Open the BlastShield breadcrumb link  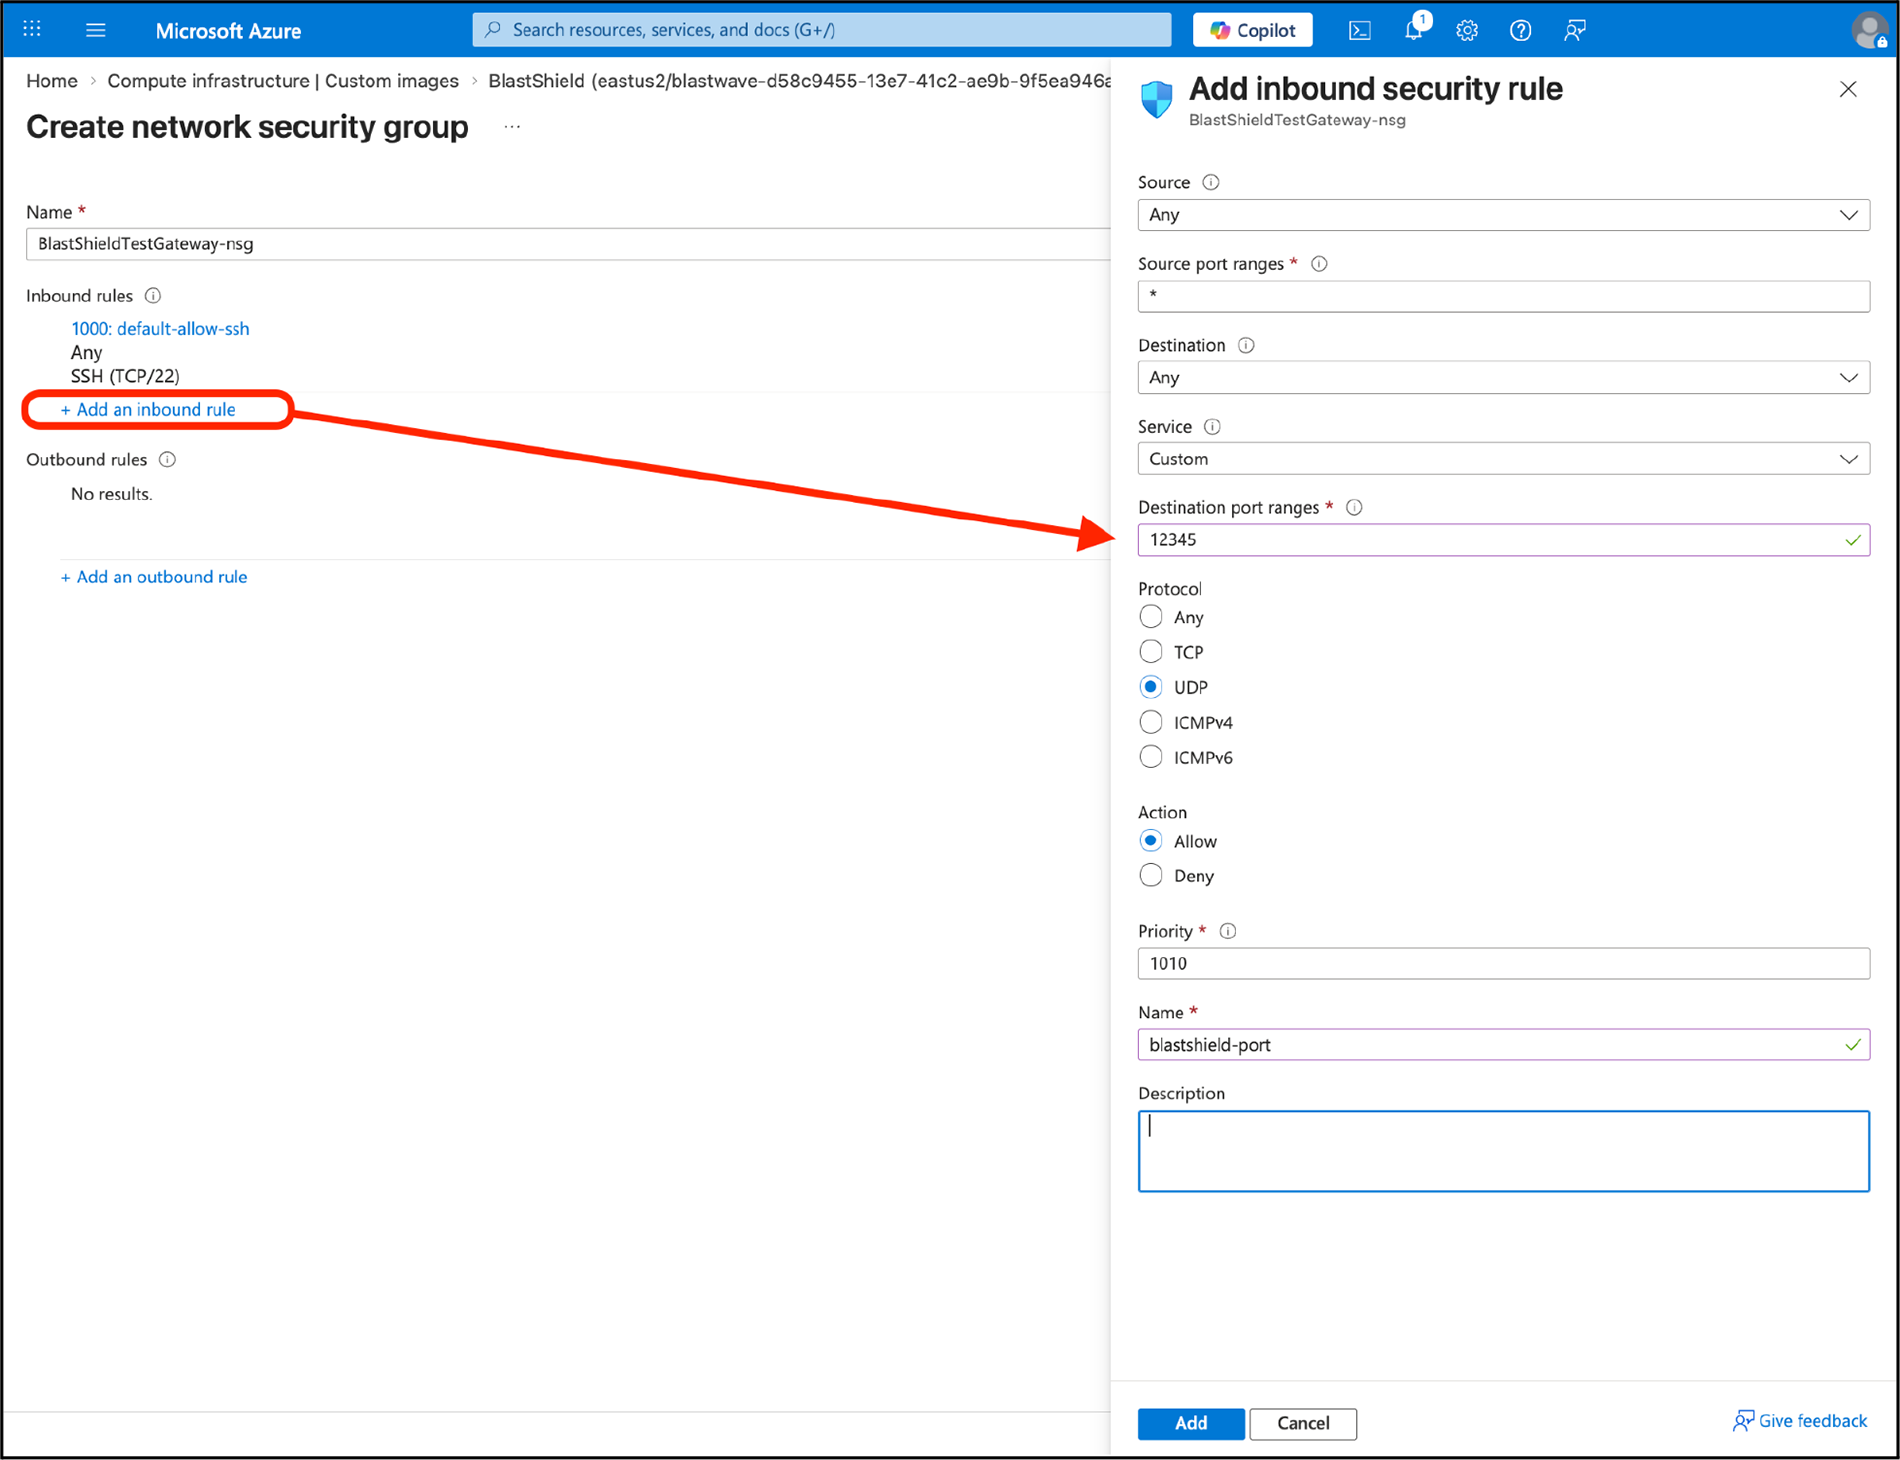(x=799, y=81)
